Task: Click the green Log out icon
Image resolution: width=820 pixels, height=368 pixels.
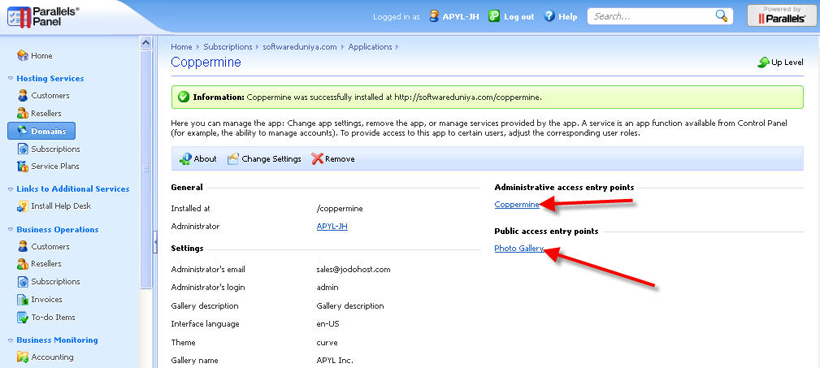Action: pyautogui.click(x=494, y=16)
